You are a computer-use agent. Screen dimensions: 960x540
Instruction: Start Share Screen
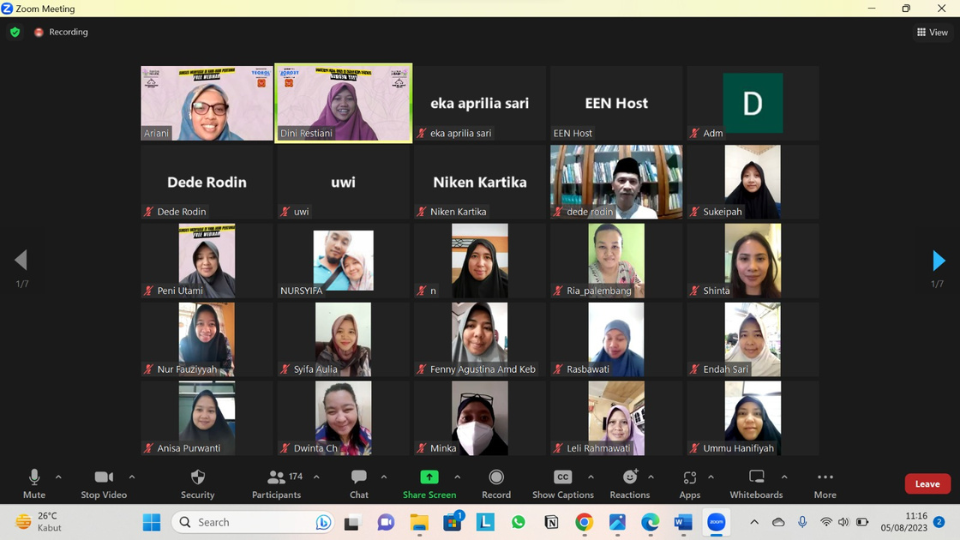click(429, 484)
